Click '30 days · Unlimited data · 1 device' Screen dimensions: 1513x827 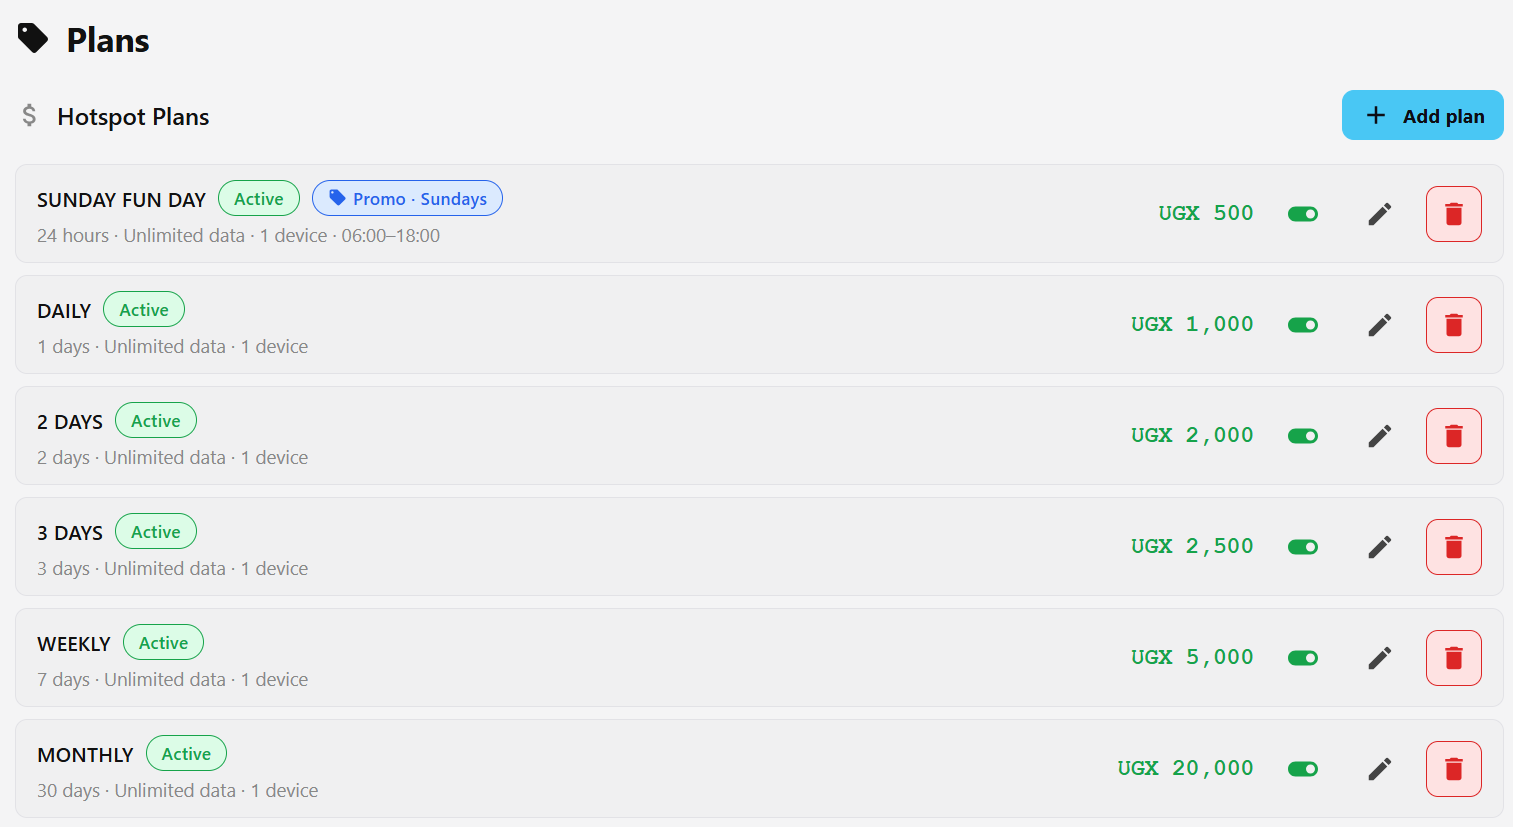point(178,790)
